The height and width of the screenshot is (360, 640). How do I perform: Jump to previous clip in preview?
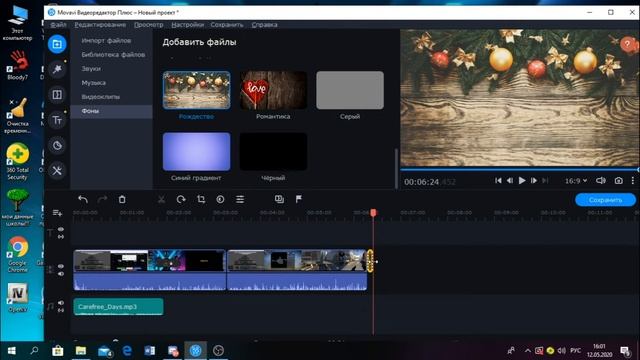point(498,180)
